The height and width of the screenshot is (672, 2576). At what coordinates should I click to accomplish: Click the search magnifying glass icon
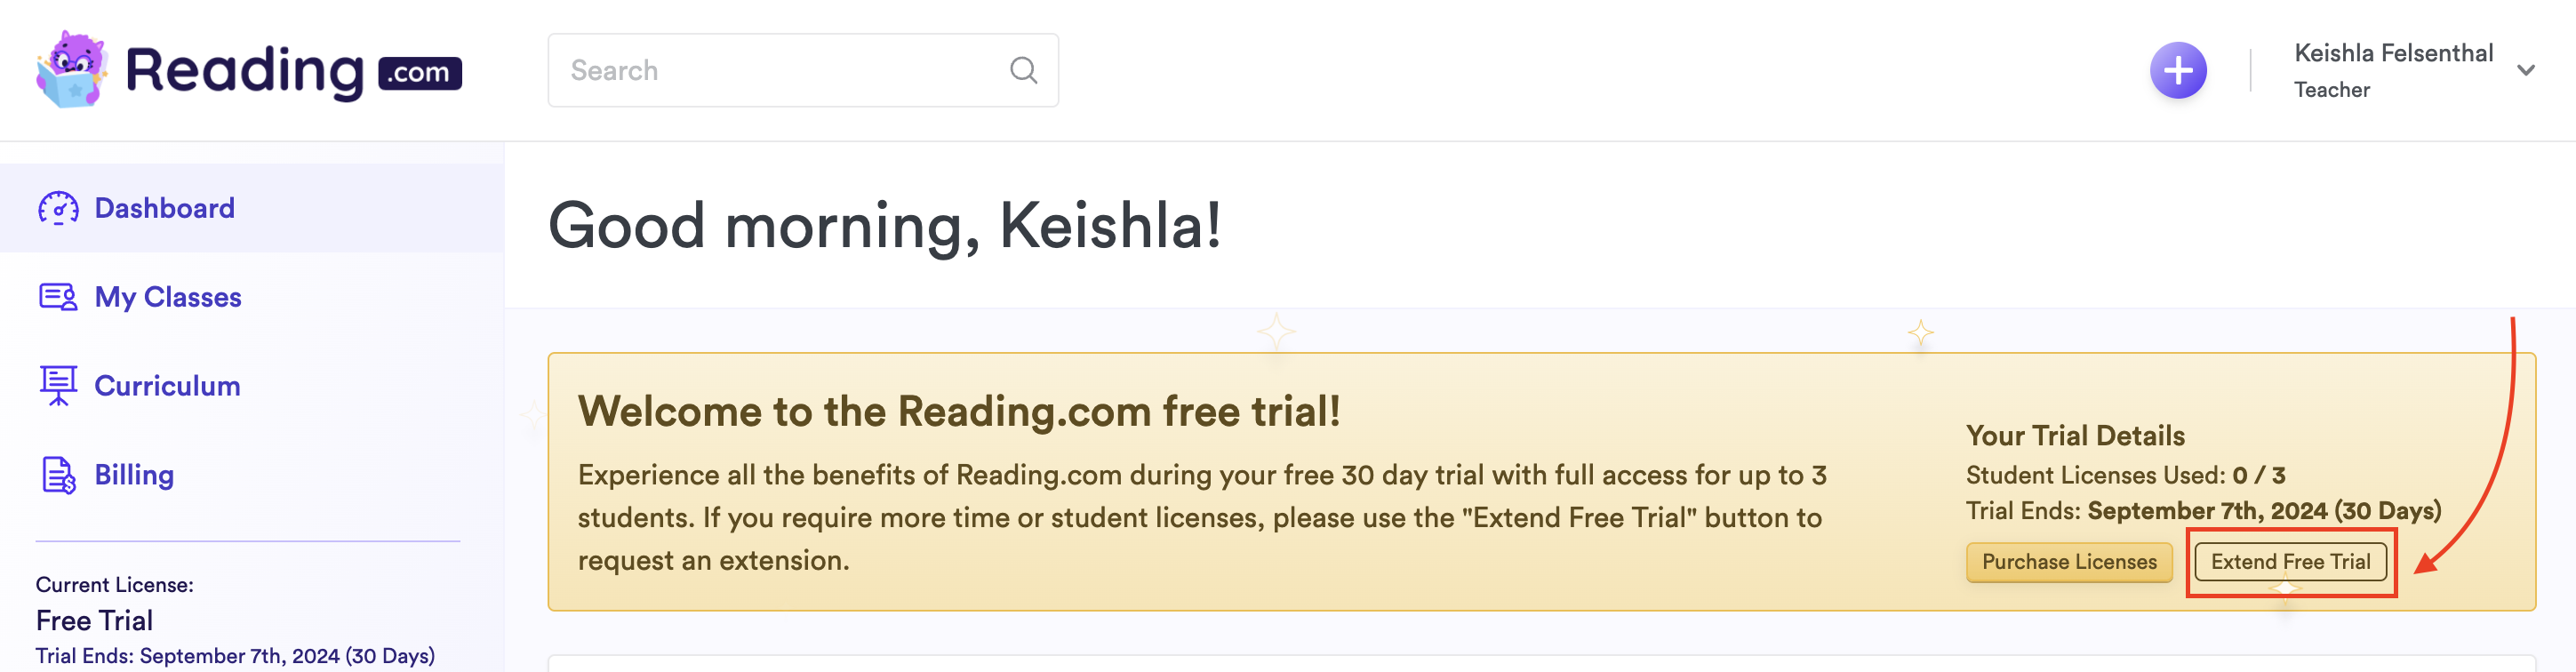1023,70
